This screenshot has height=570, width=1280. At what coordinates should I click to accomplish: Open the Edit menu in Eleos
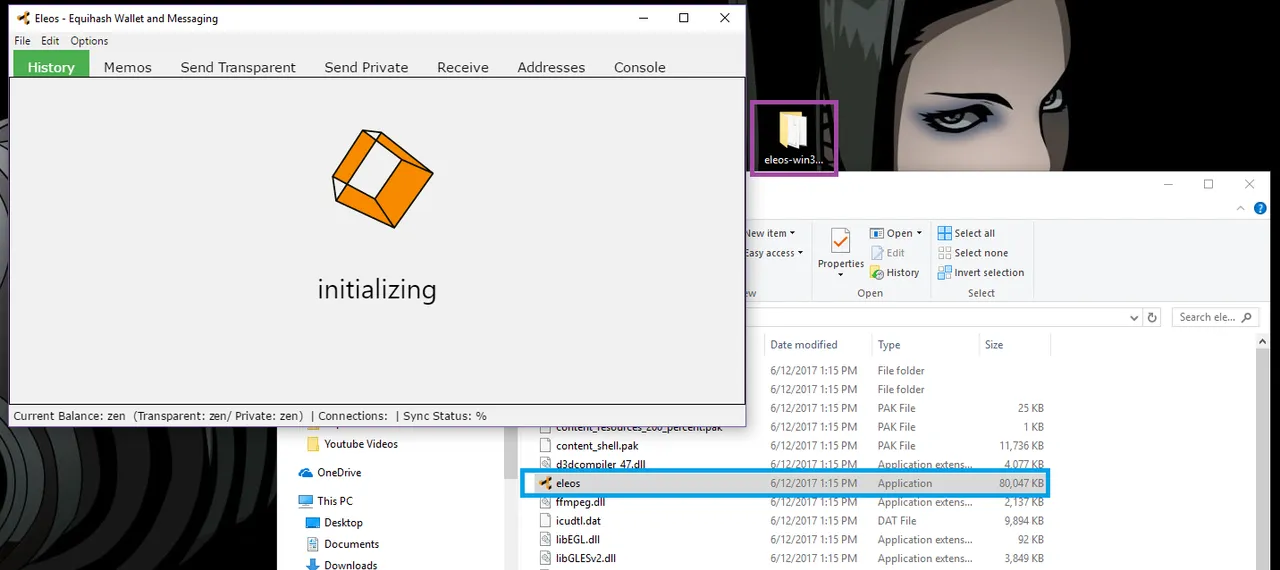(x=50, y=41)
